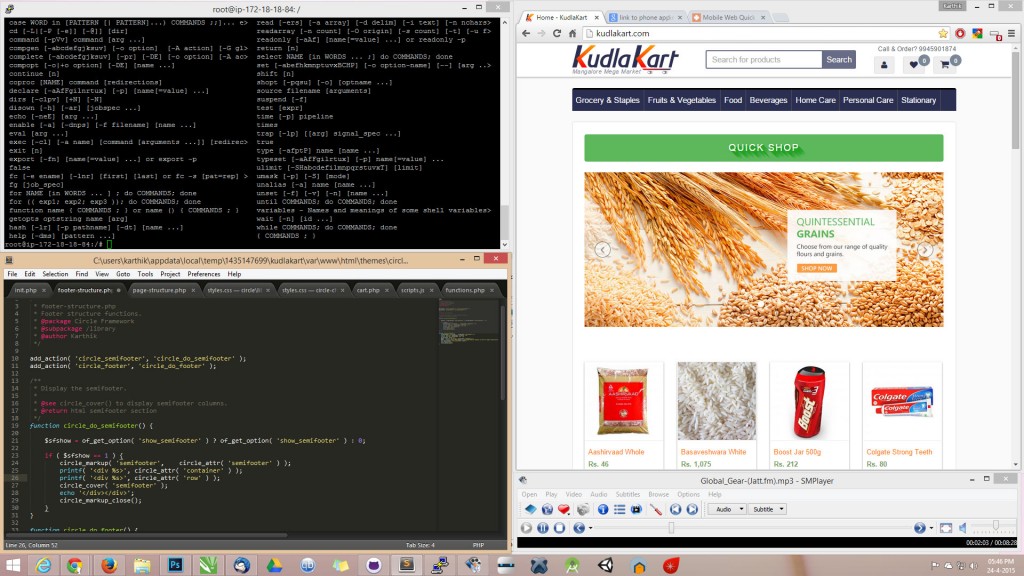Start playback with SMPlayer play button
Viewport: 1024px width, 576px height.
click(x=526, y=528)
